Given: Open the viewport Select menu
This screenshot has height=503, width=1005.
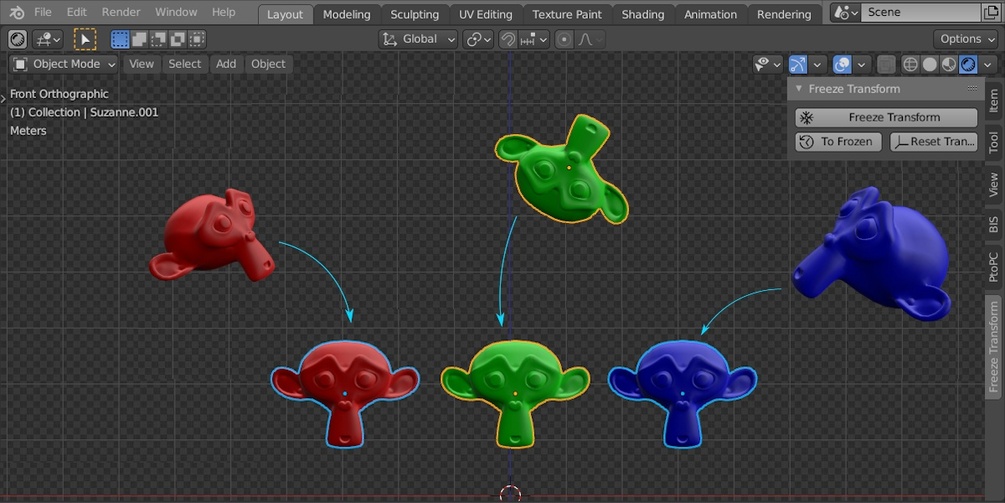Looking at the screenshot, I should 185,64.
